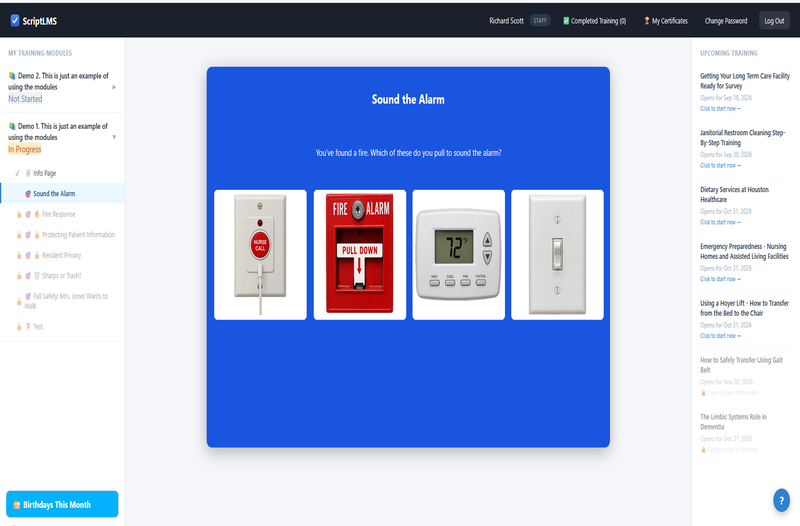Click the Demo 2 books icon

(x=12, y=76)
